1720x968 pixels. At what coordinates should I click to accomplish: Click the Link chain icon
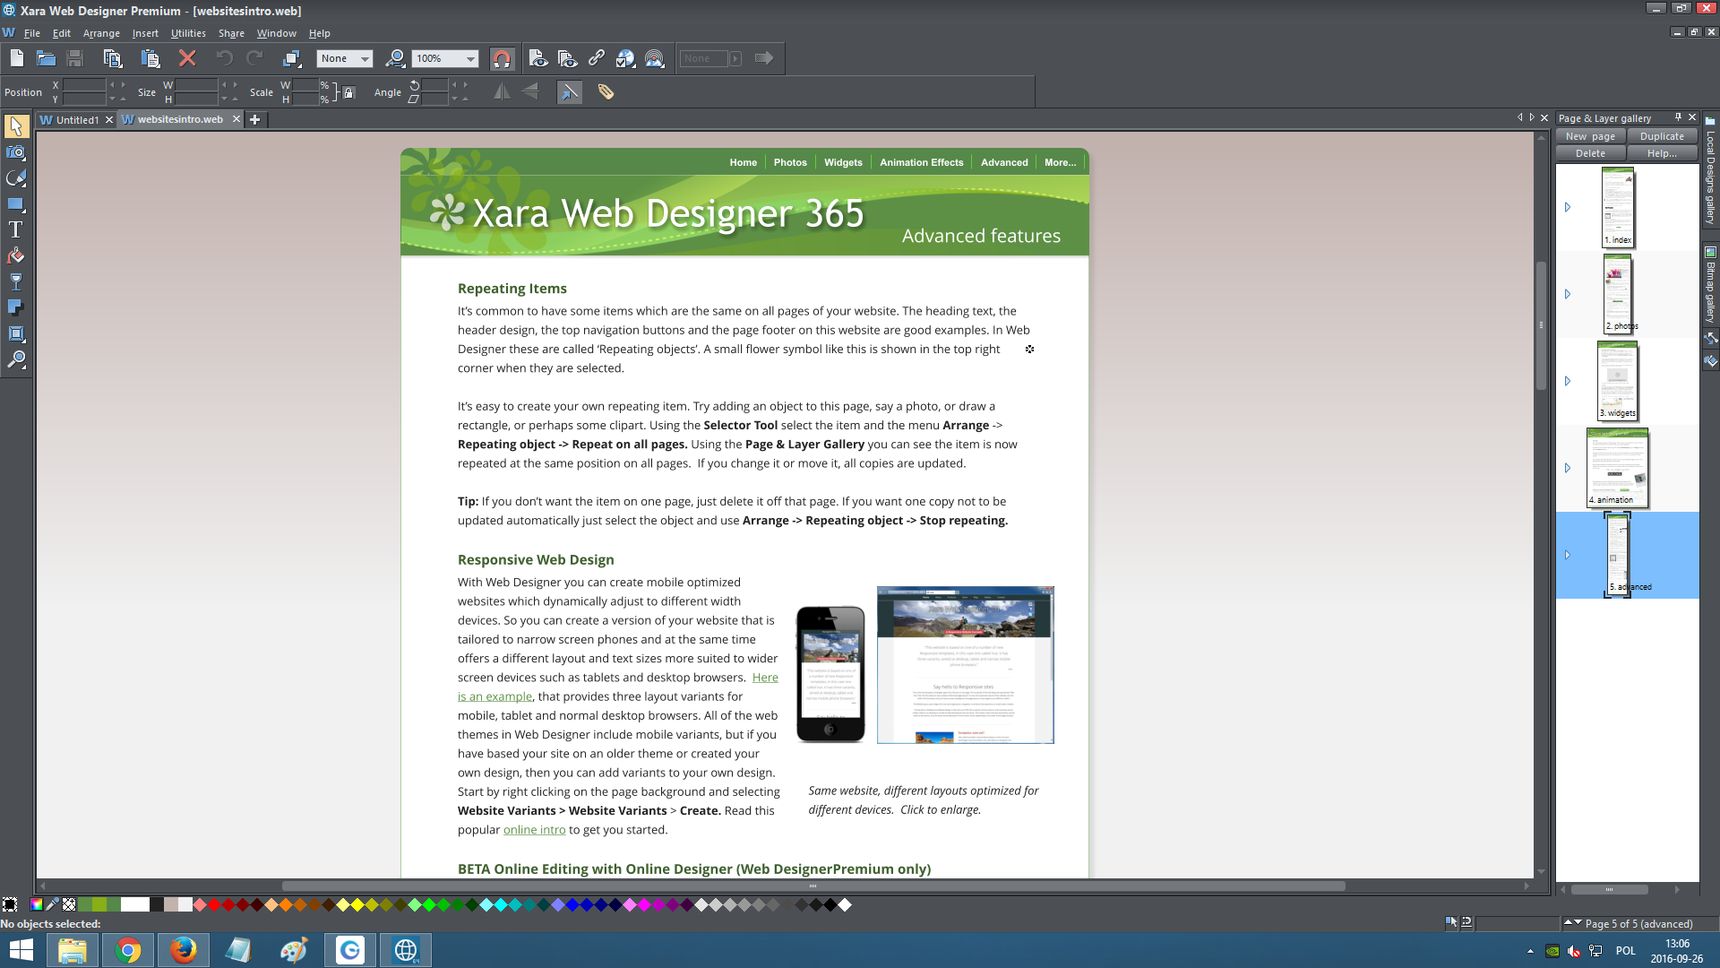(596, 59)
